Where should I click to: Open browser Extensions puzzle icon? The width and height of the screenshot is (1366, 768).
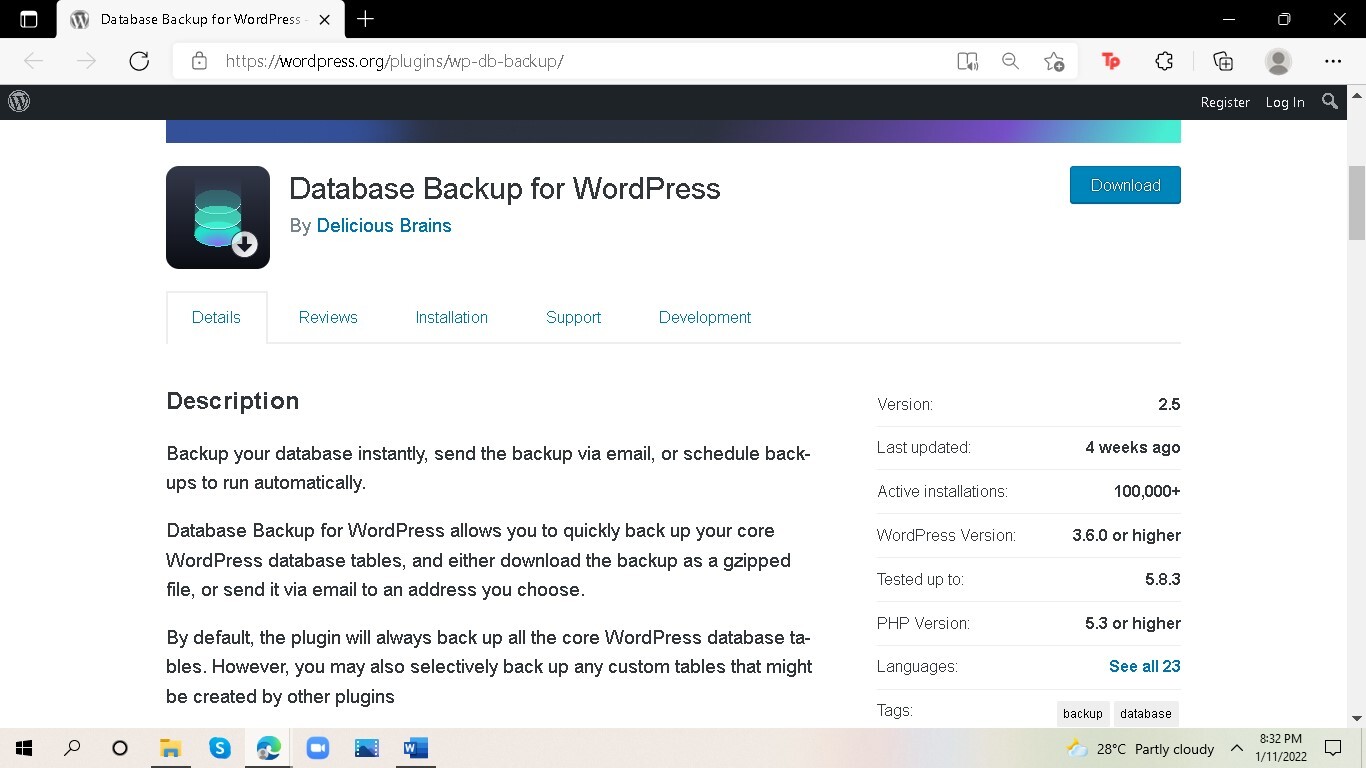(x=1164, y=61)
